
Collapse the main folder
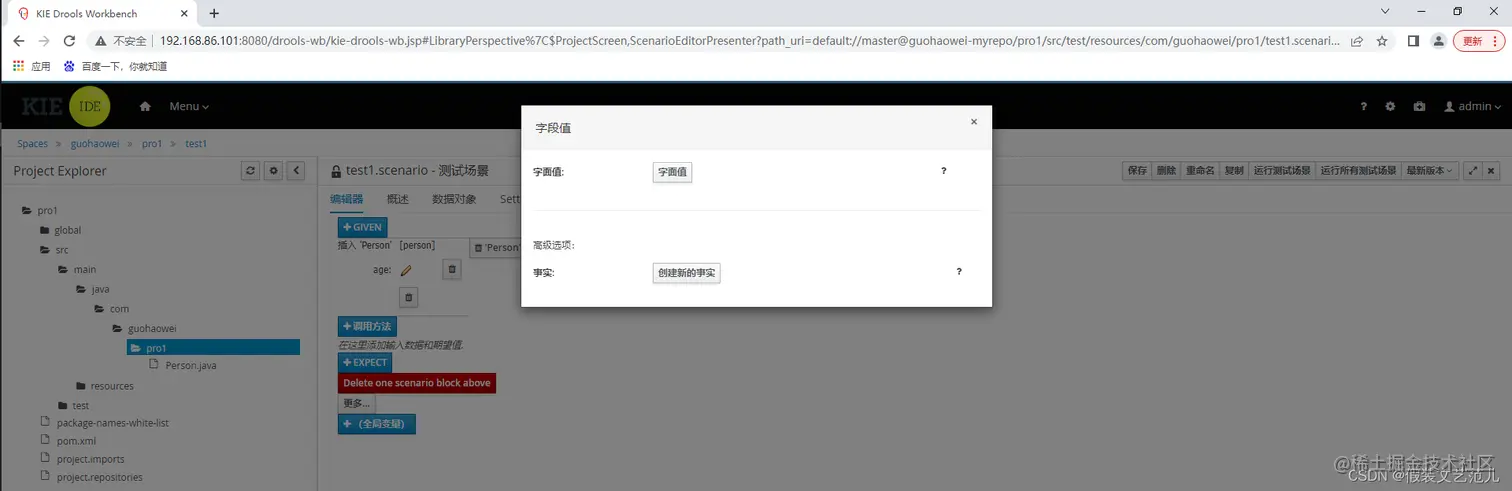77,269
